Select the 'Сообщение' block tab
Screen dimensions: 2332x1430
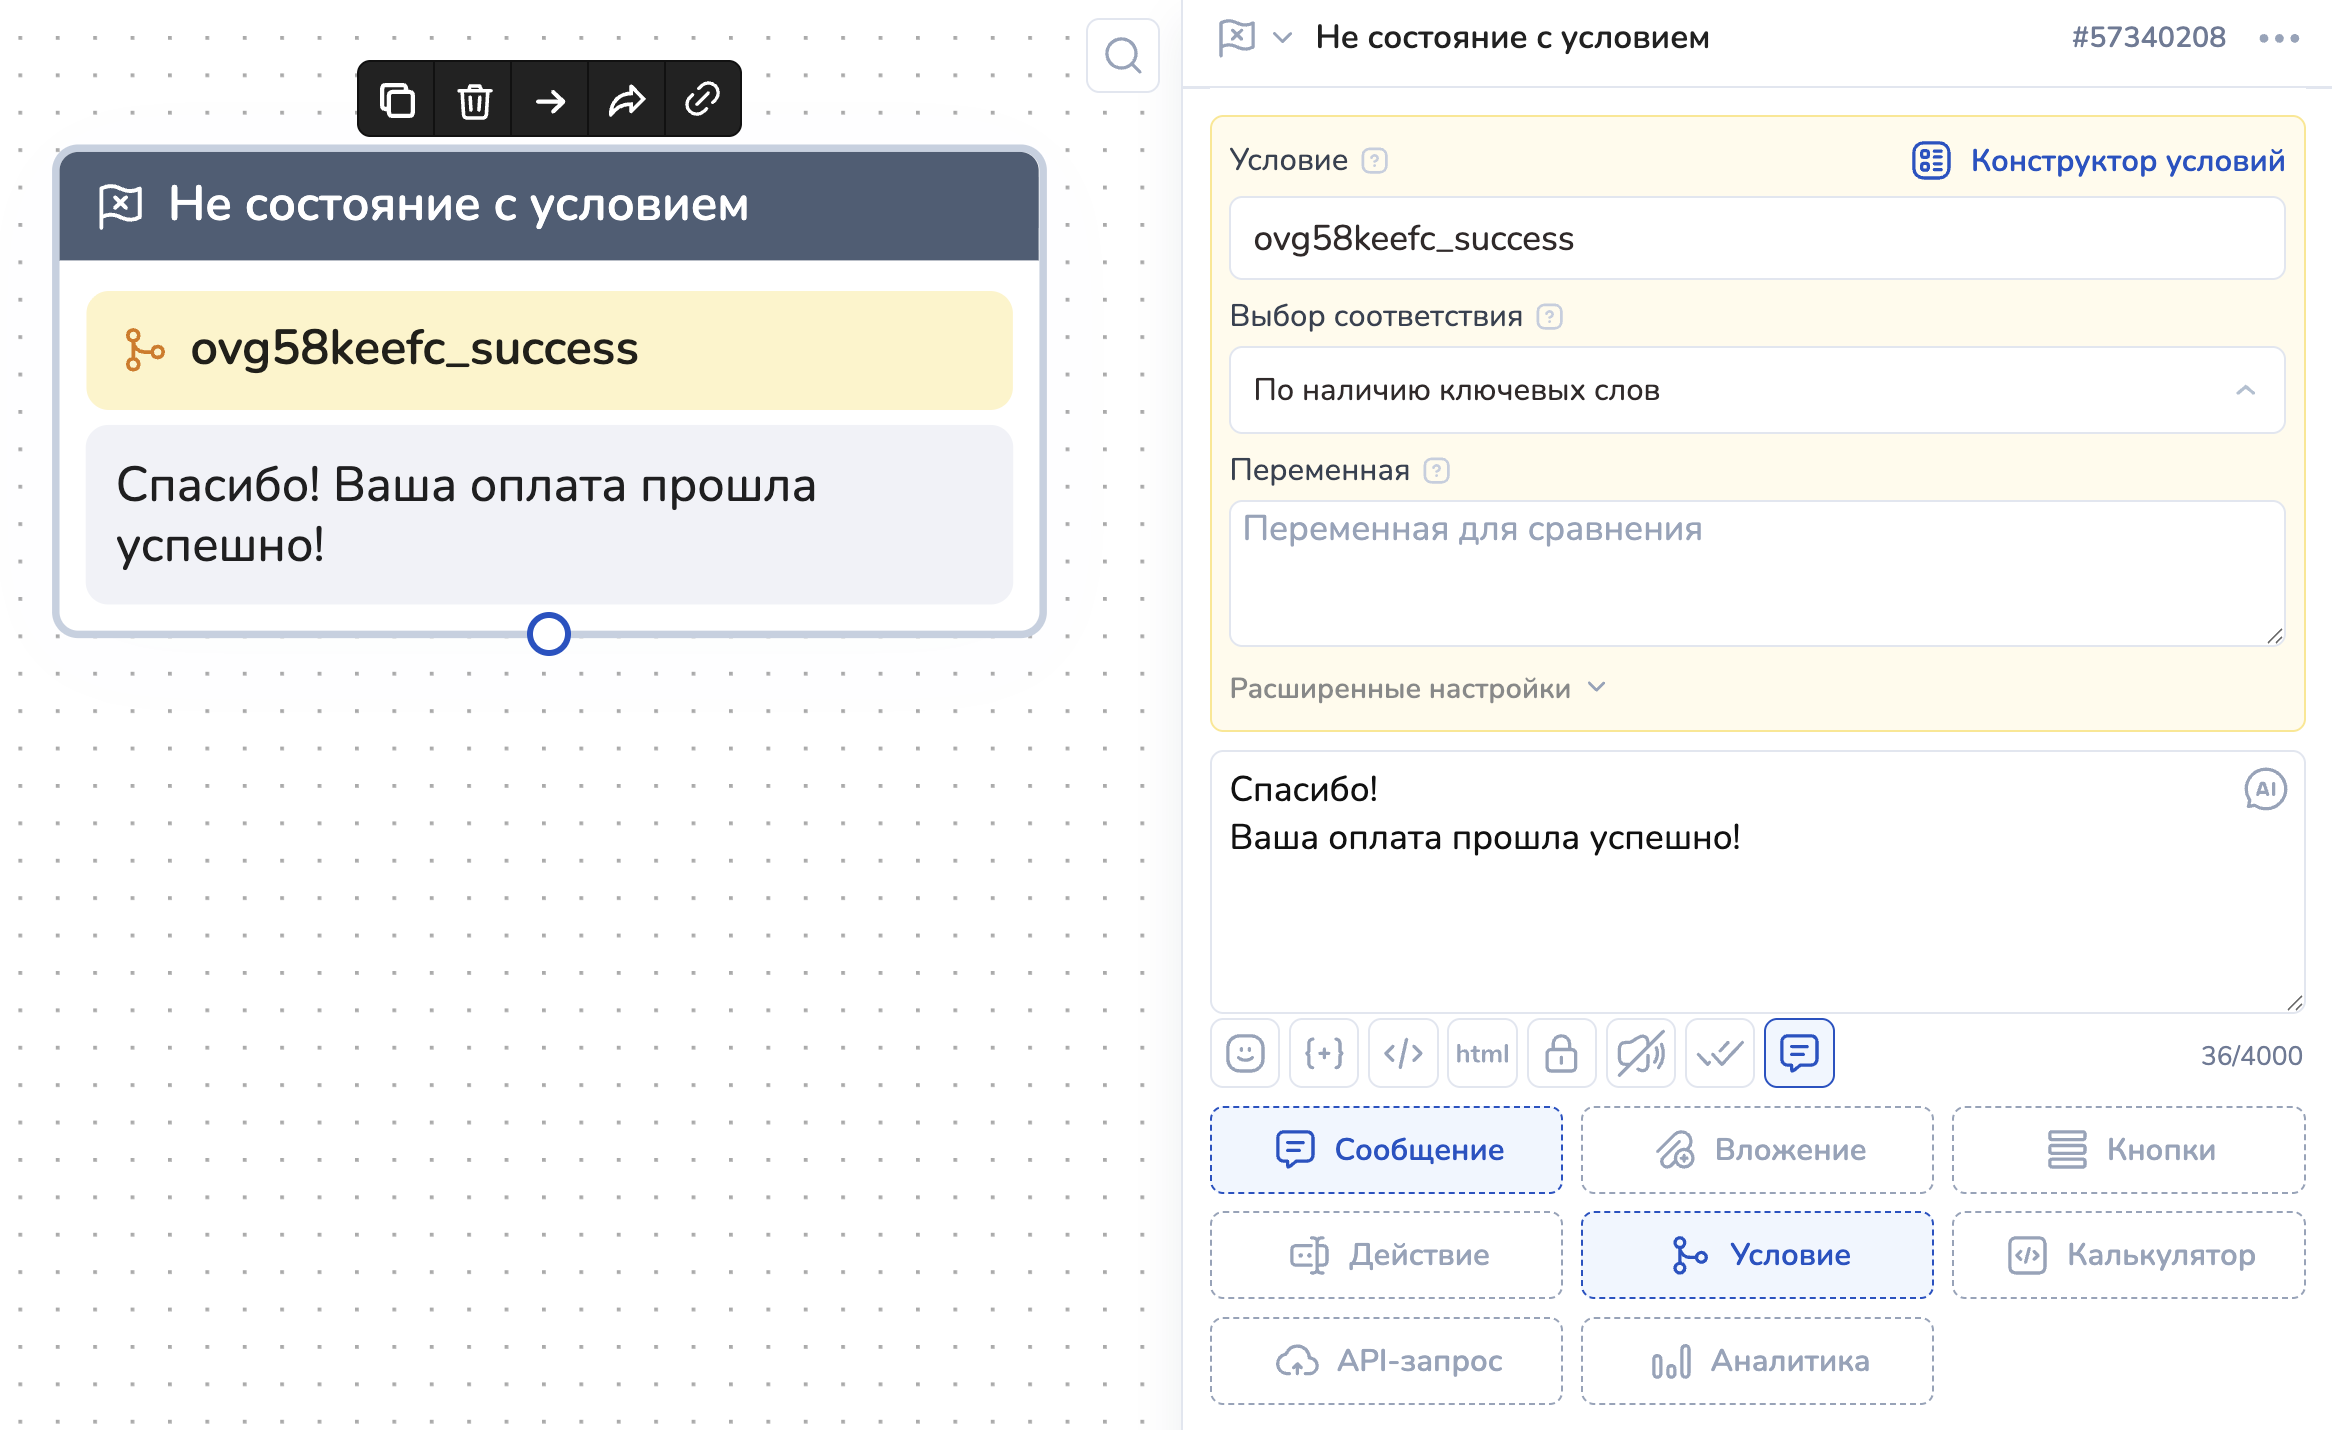pyautogui.click(x=1386, y=1150)
